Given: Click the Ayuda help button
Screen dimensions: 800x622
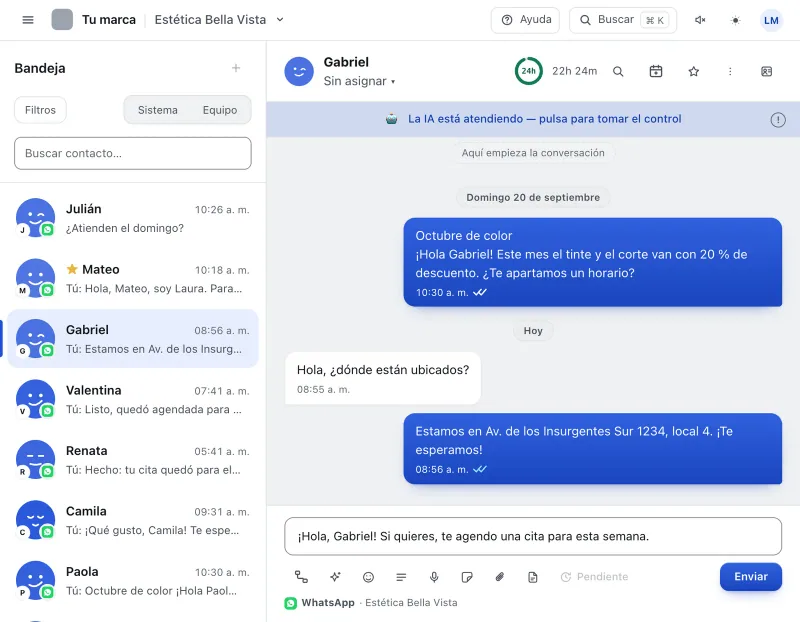Looking at the screenshot, I should coord(525,20).
